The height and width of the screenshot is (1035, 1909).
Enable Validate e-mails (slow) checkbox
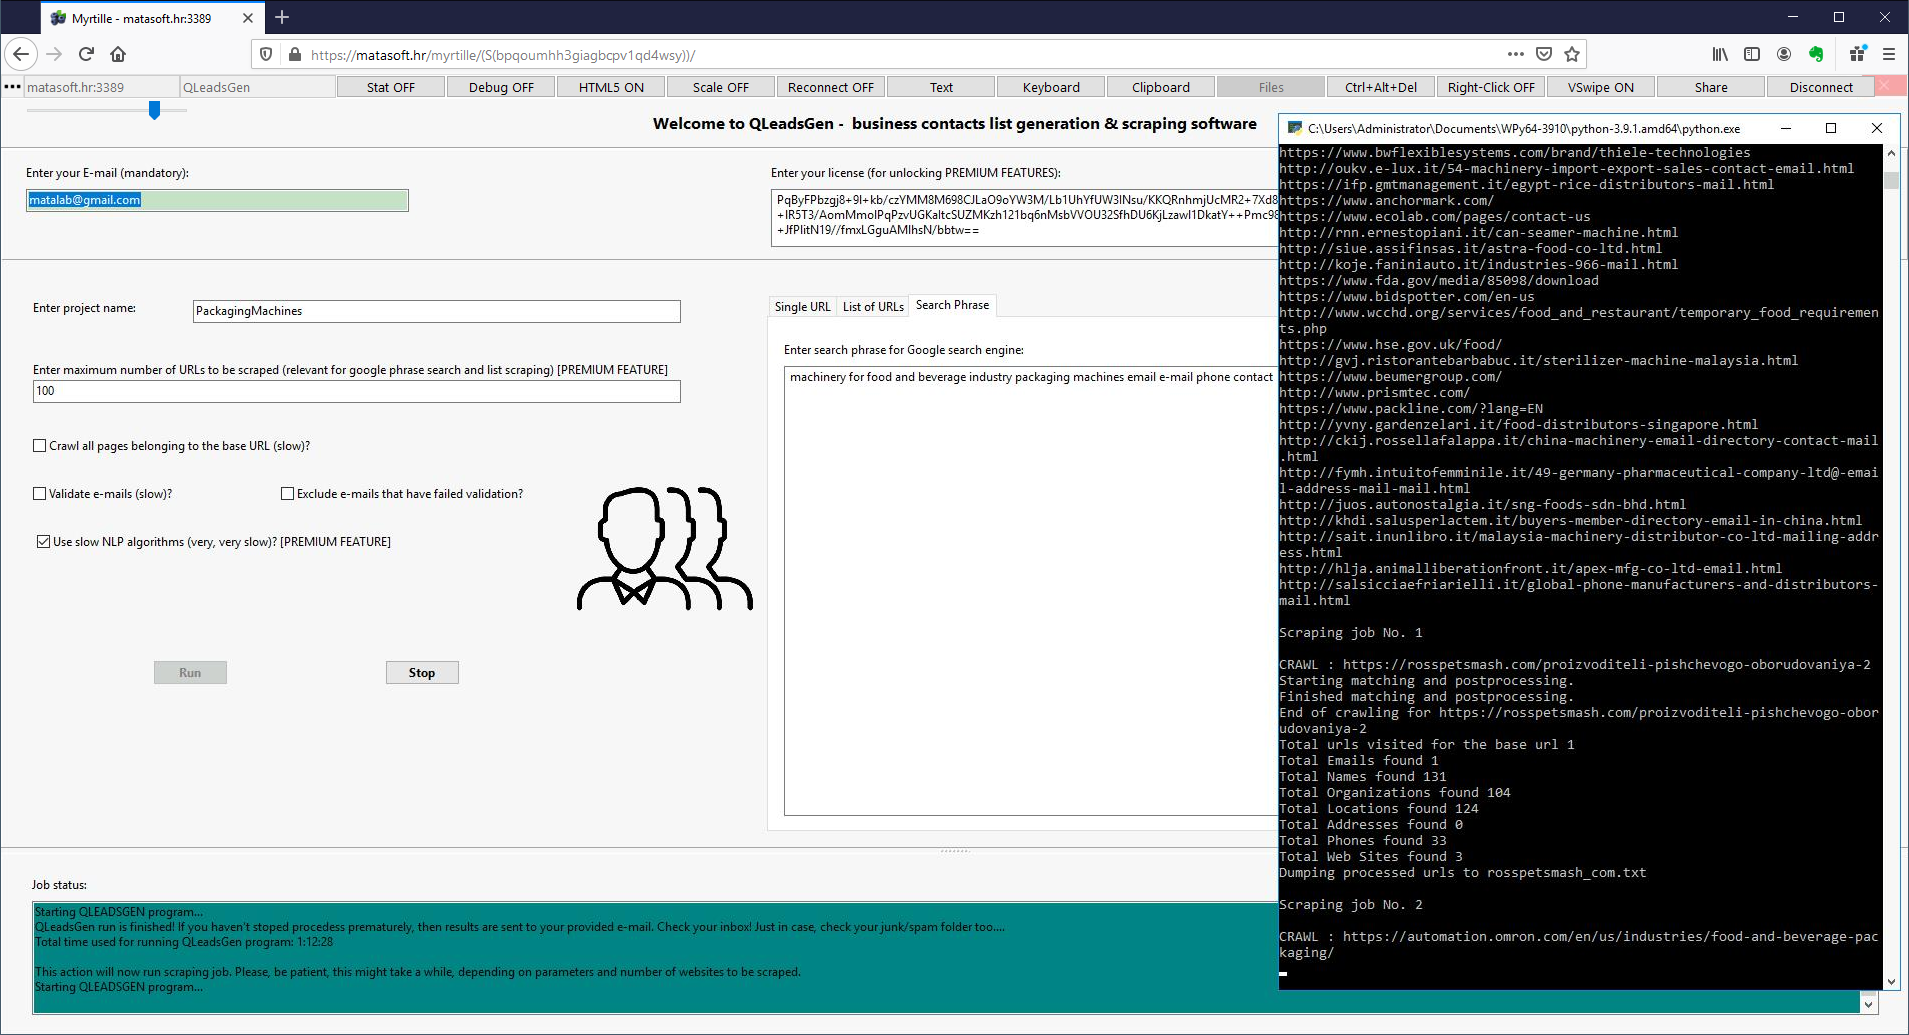click(x=40, y=494)
